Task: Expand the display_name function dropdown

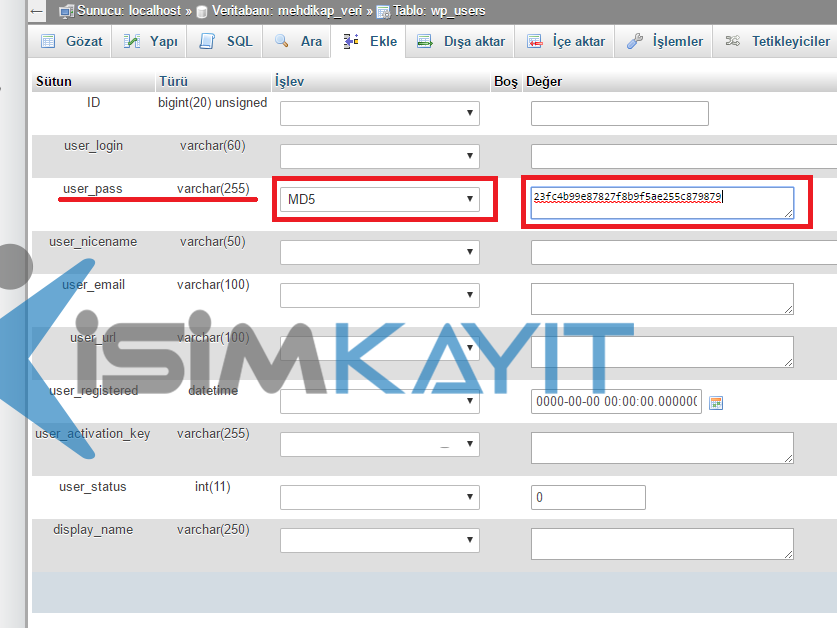Action: click(380, 540)
